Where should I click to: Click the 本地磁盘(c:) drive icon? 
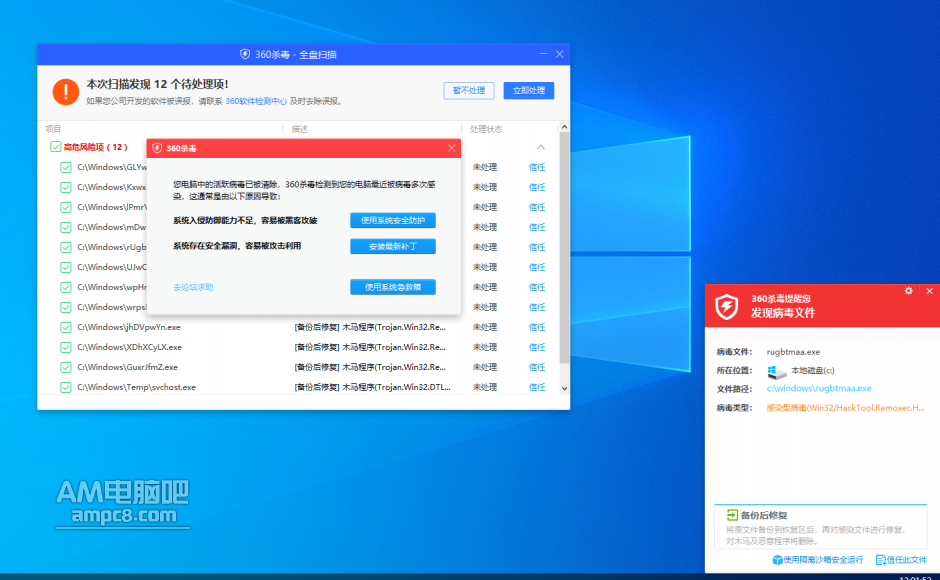pos(776,372)
